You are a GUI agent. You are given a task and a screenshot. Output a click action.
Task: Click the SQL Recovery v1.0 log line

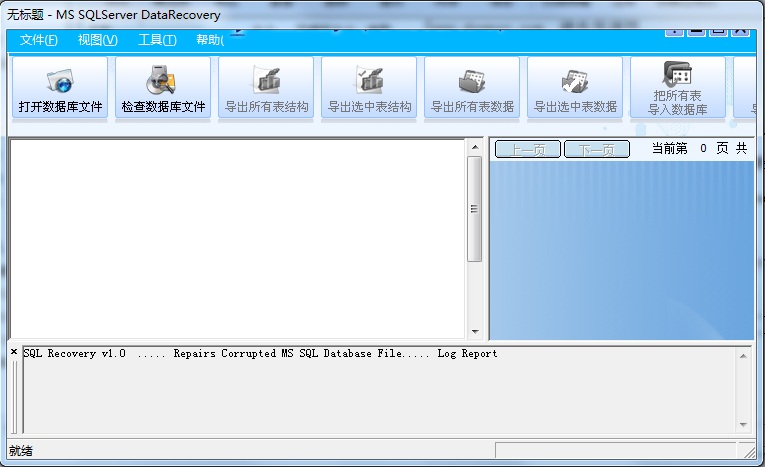[260, 353]
